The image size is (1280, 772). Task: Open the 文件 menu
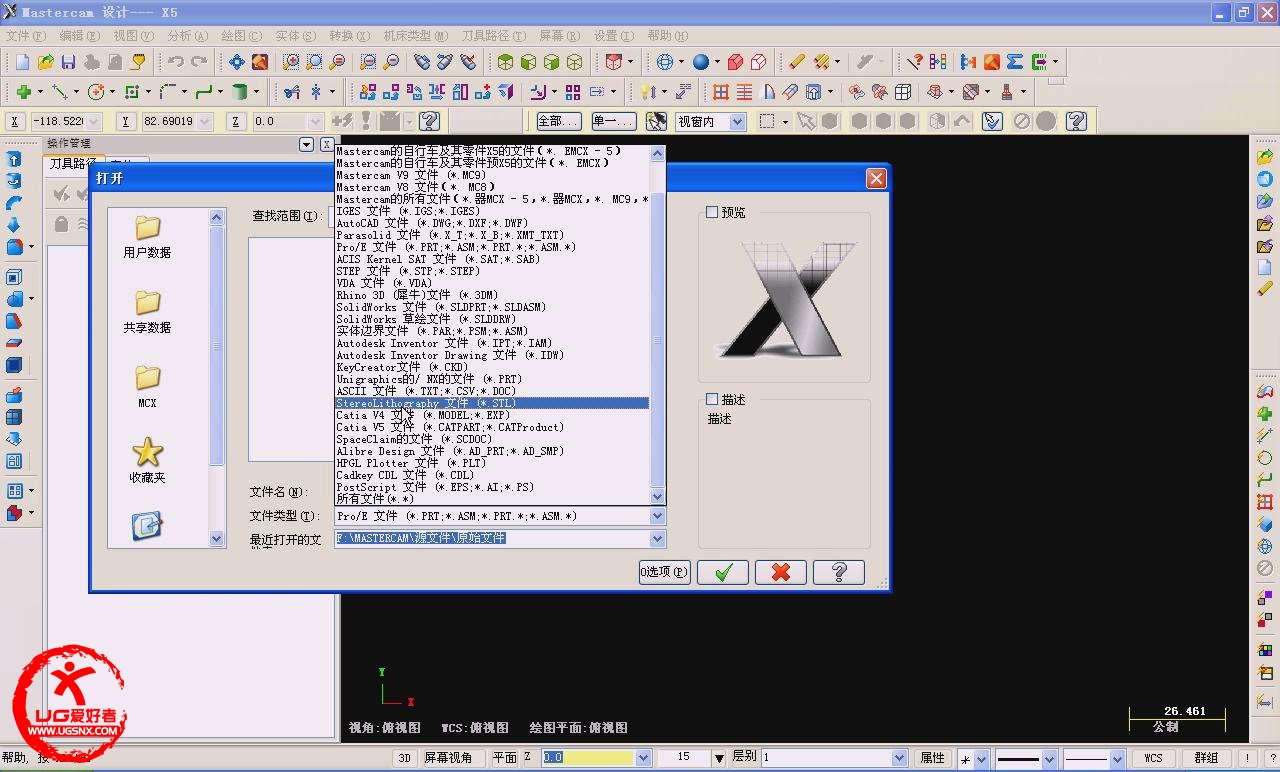(x=25, y=35)
